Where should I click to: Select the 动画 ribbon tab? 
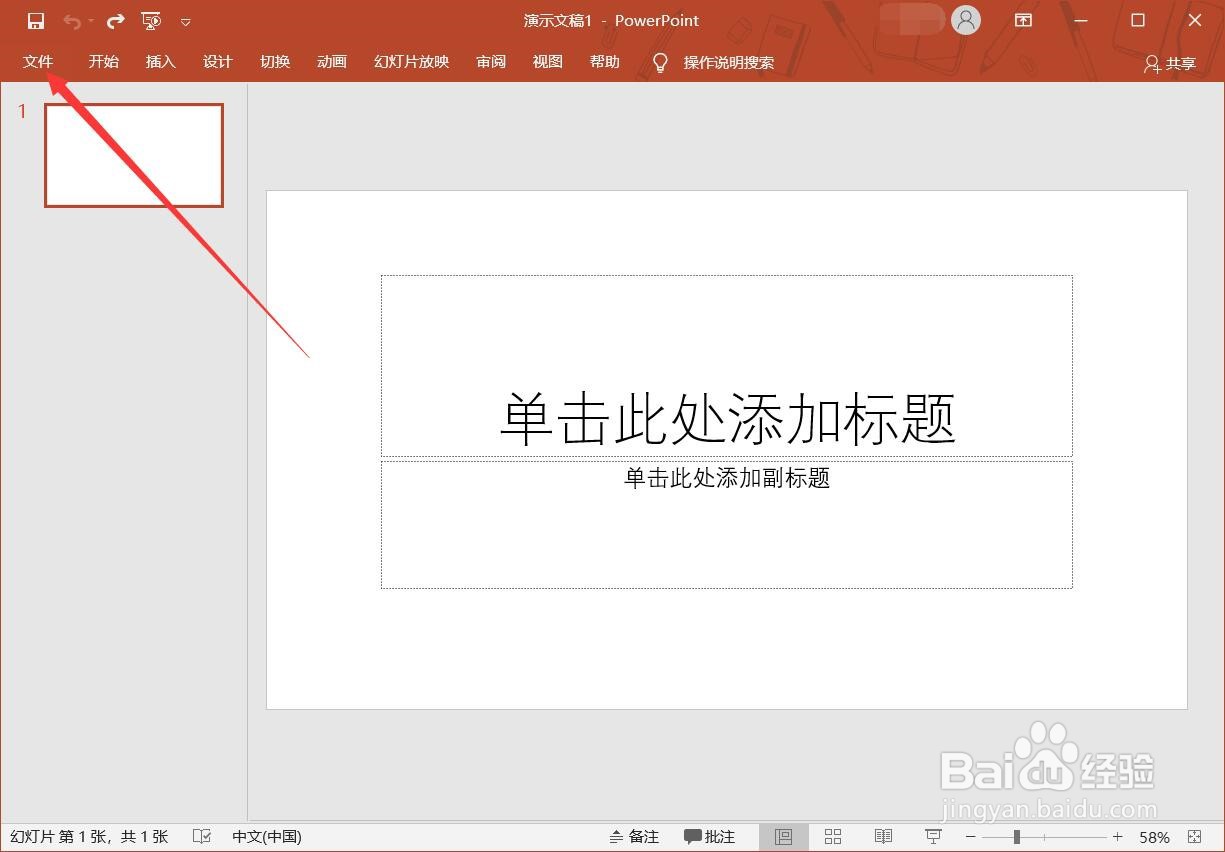[x=332, y=62]
